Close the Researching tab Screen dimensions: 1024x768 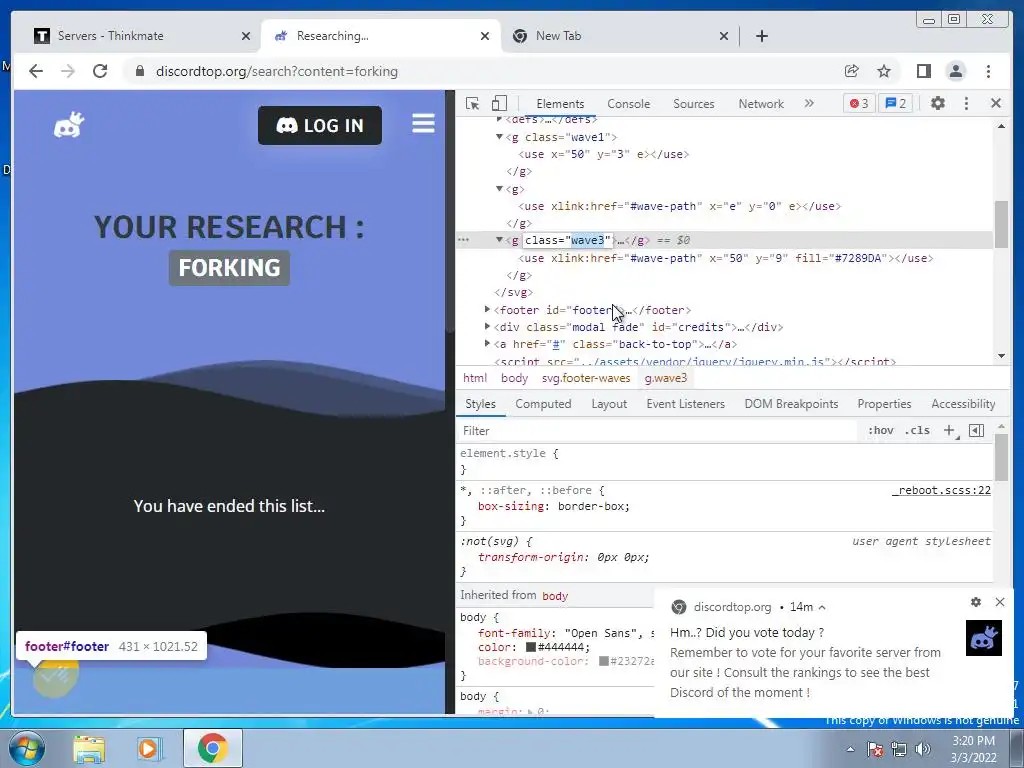click(485, 36)
